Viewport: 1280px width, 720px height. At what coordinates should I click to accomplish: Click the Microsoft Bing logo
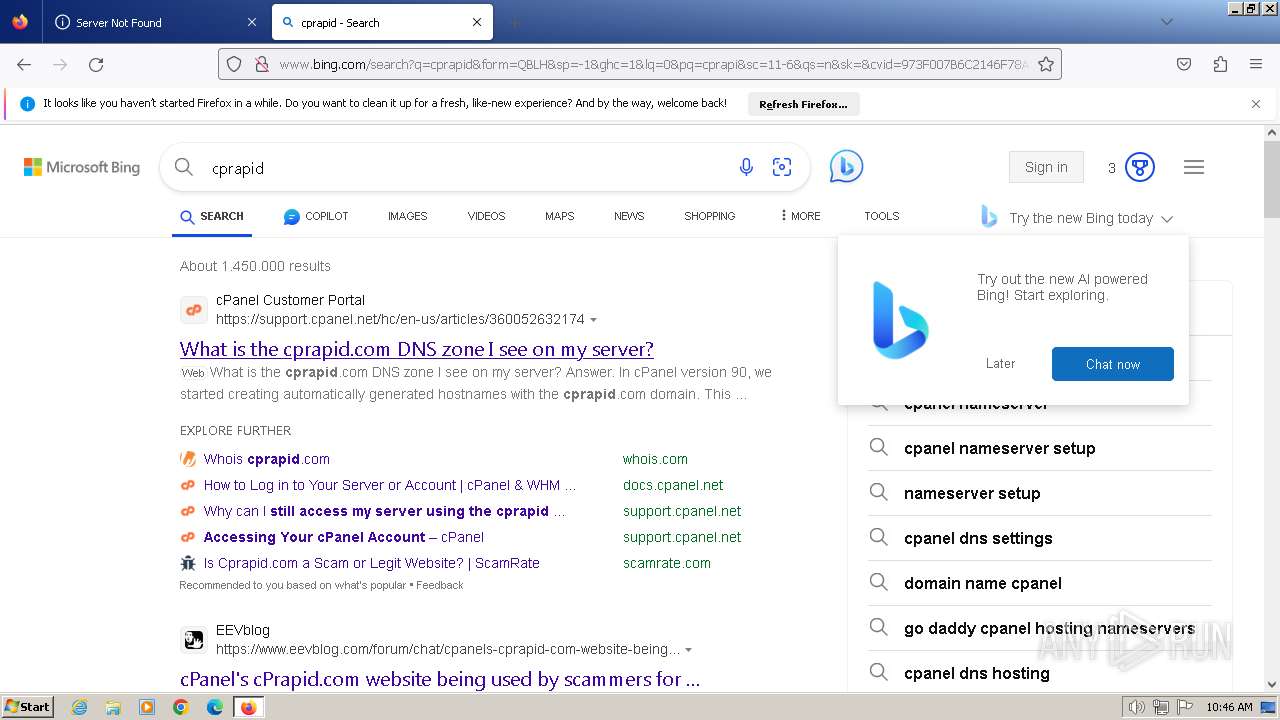(x=82, y=167)
